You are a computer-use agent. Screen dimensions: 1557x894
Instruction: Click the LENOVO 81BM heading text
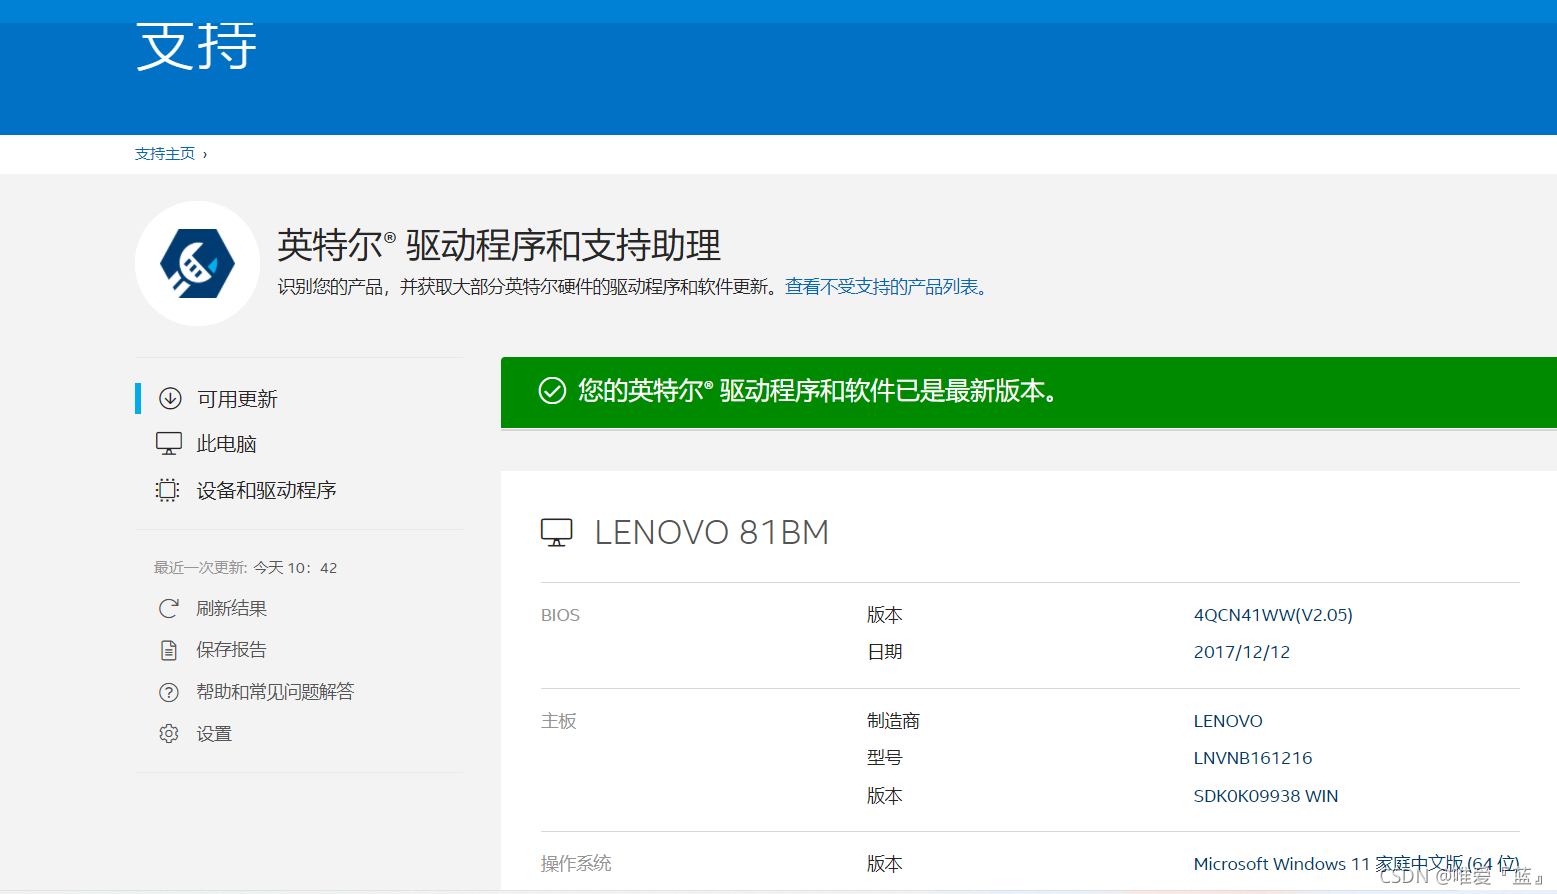tap(712, 532)
